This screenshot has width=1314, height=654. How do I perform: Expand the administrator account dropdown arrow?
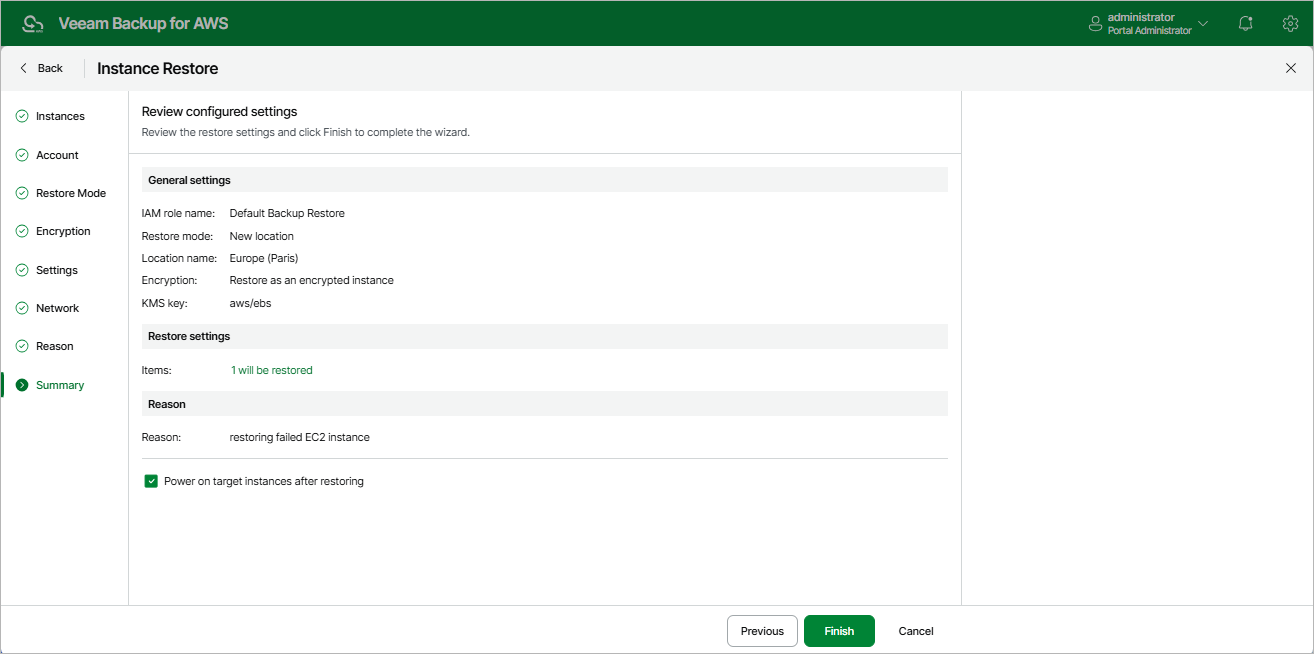pyautogui.click(x=1203, y=23)
